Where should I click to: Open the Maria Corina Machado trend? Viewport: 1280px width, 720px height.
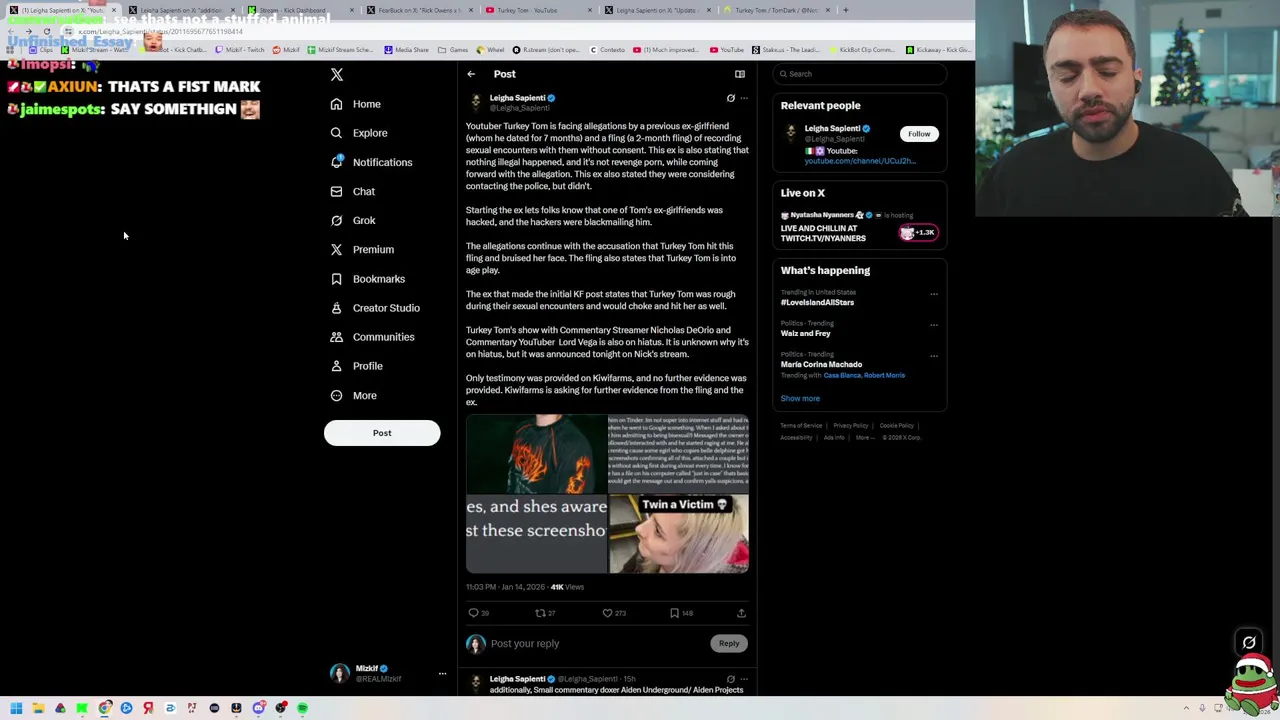[821, 364]
